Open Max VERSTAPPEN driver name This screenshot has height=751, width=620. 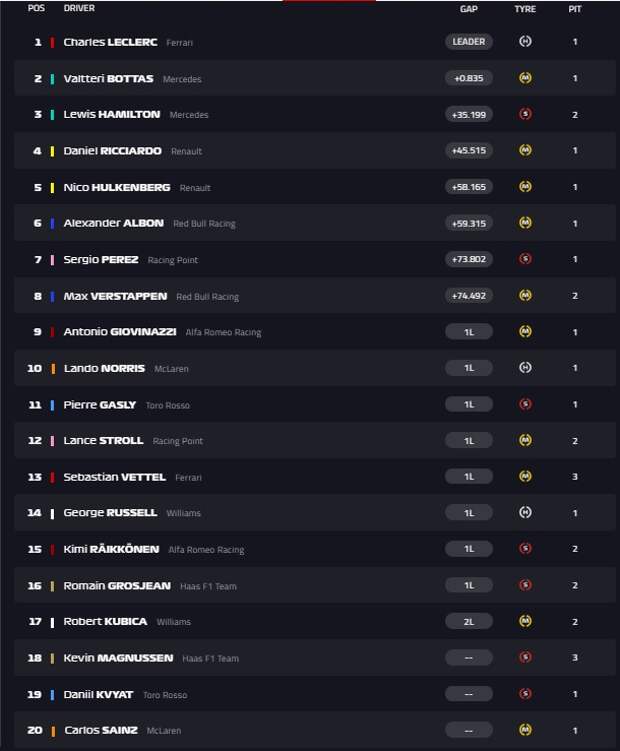pos(115,296)
